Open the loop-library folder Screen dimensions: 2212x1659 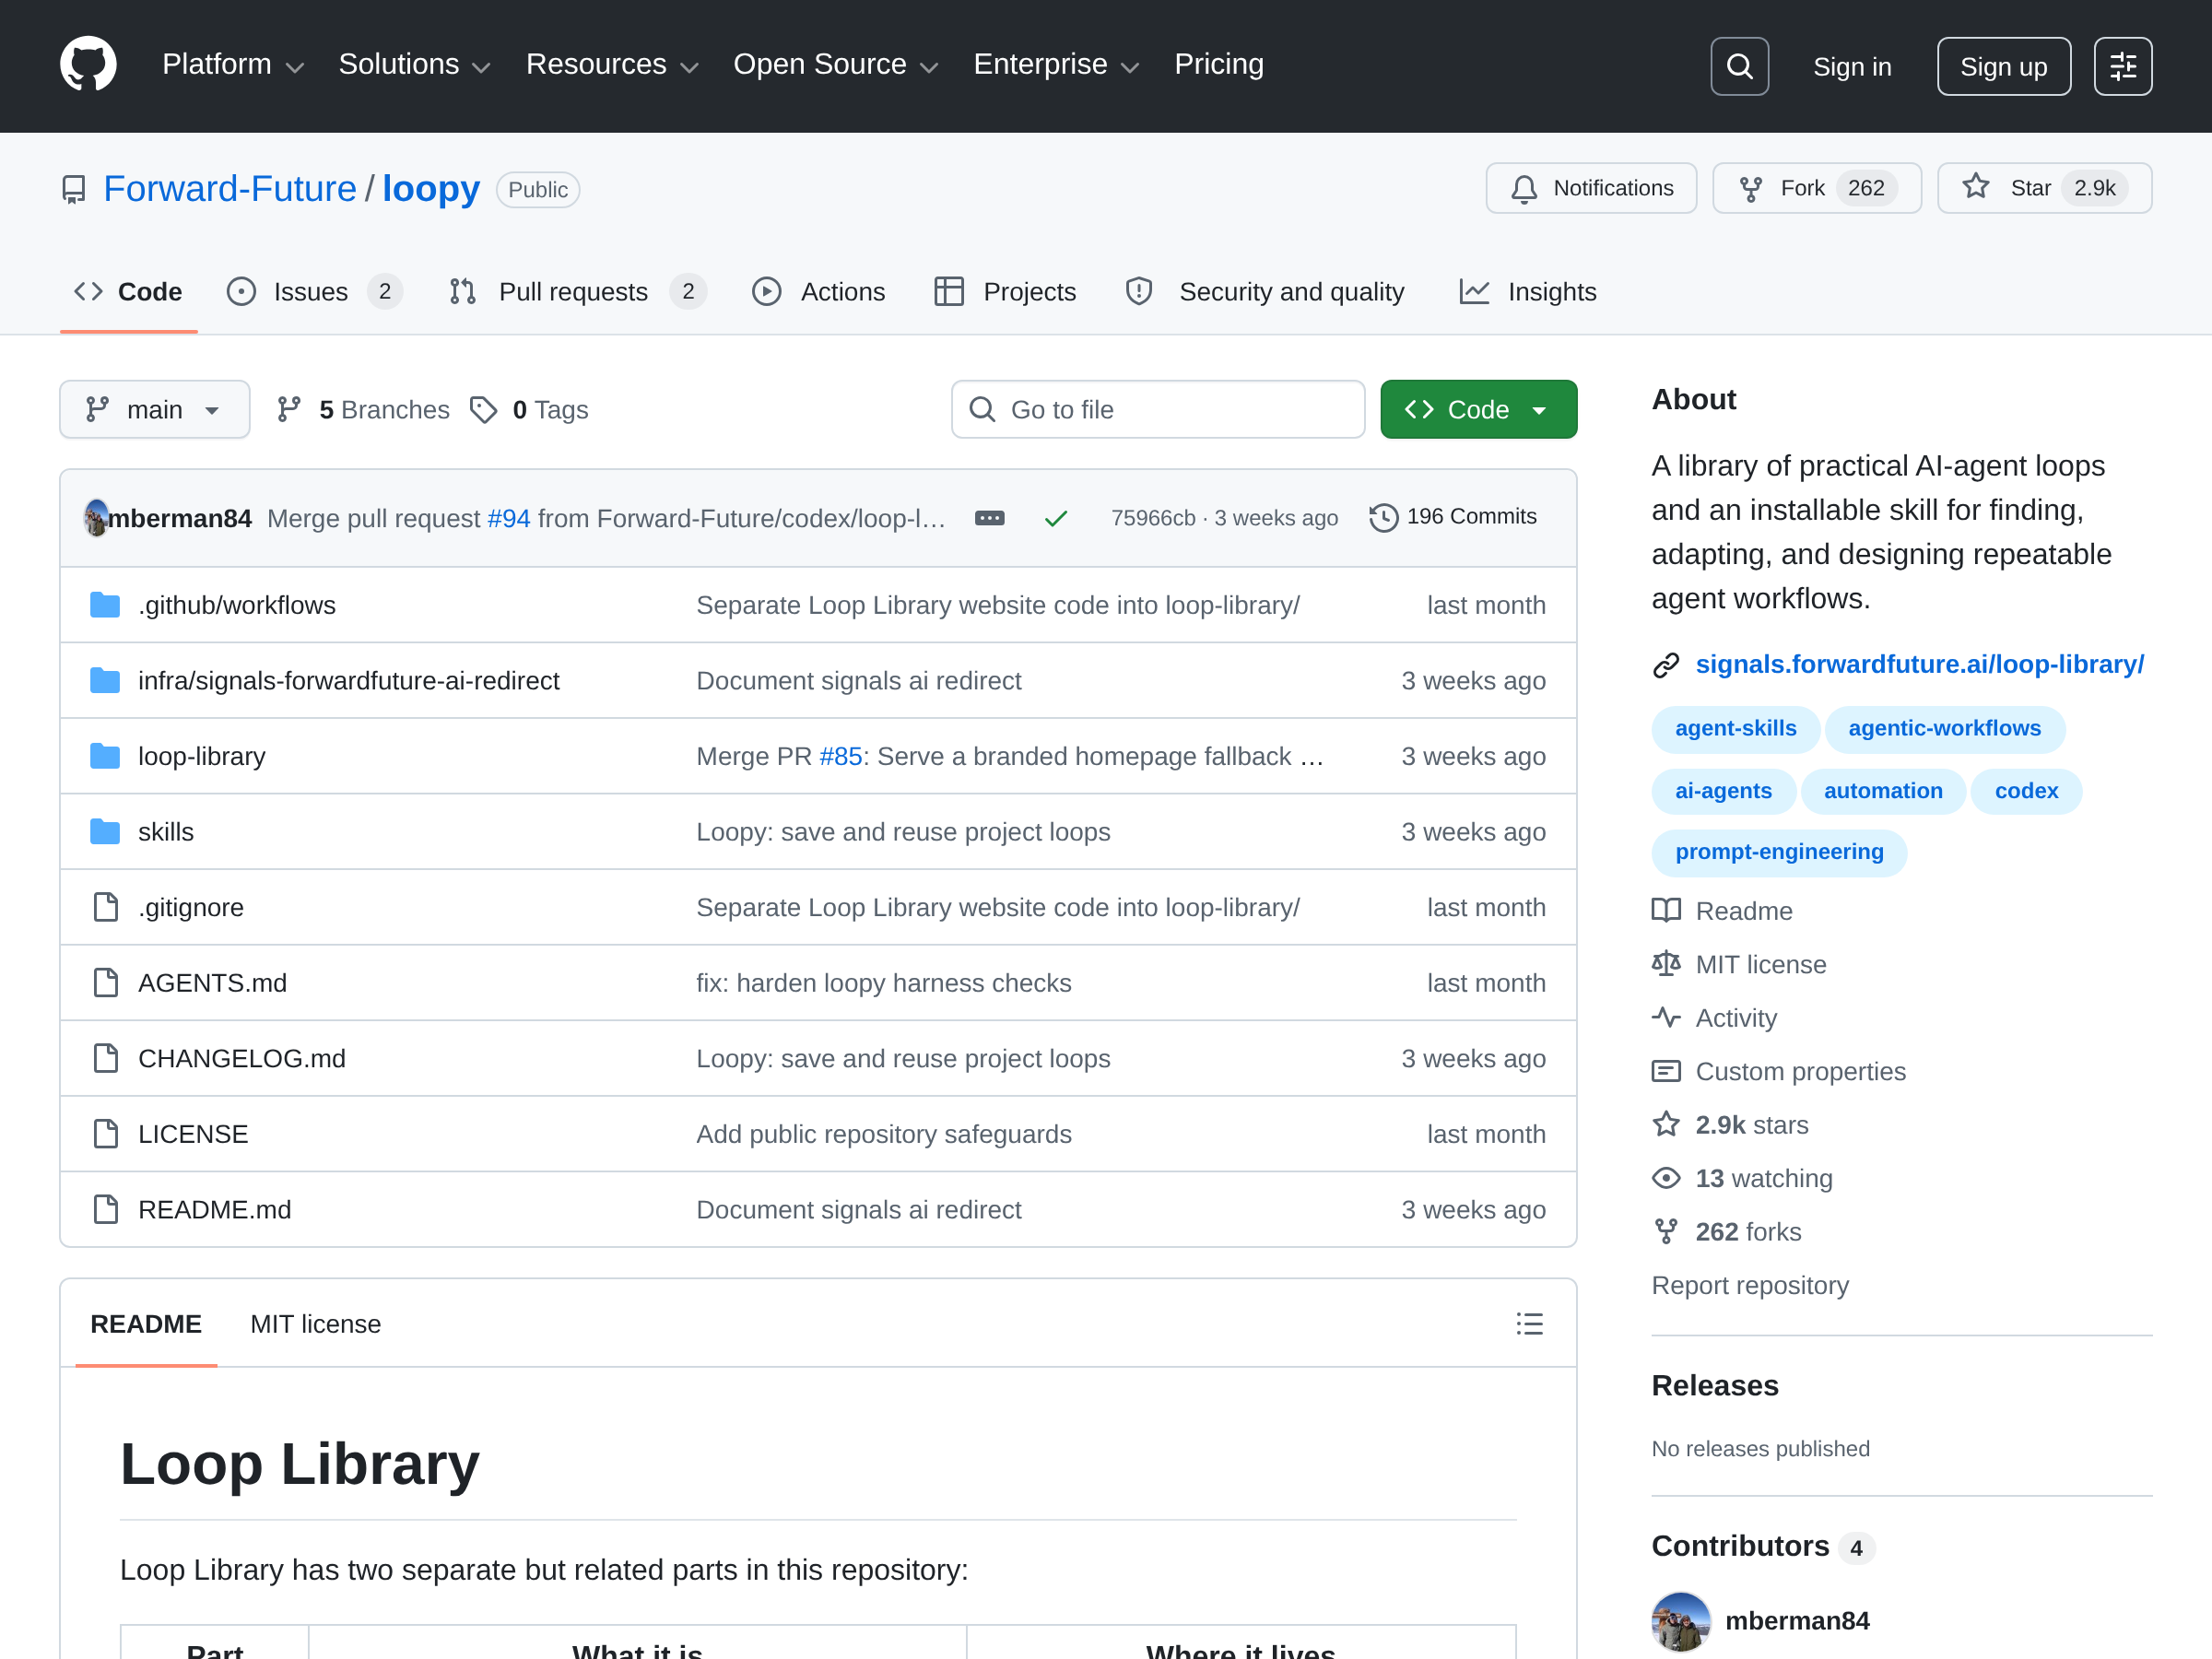[x=202, y=756]
